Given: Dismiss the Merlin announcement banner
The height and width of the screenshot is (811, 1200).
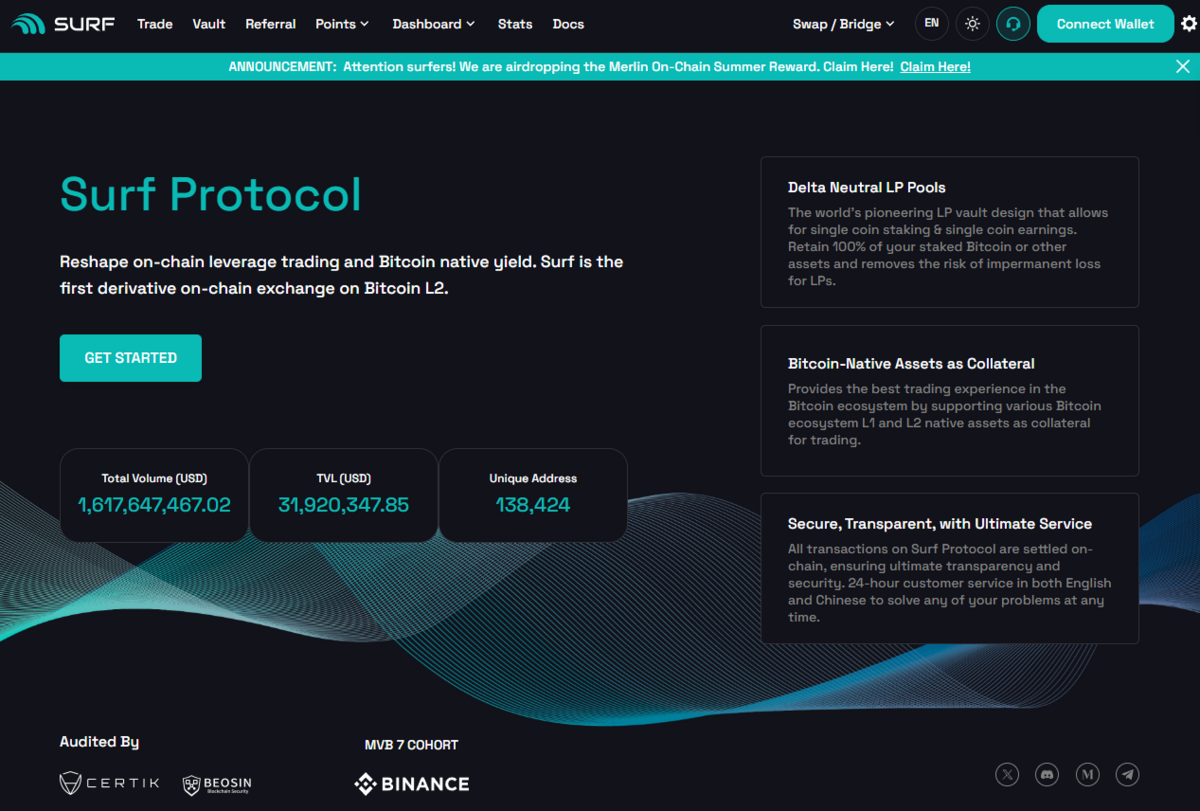Looking at the screenshot, I should tap(1182, 66).
